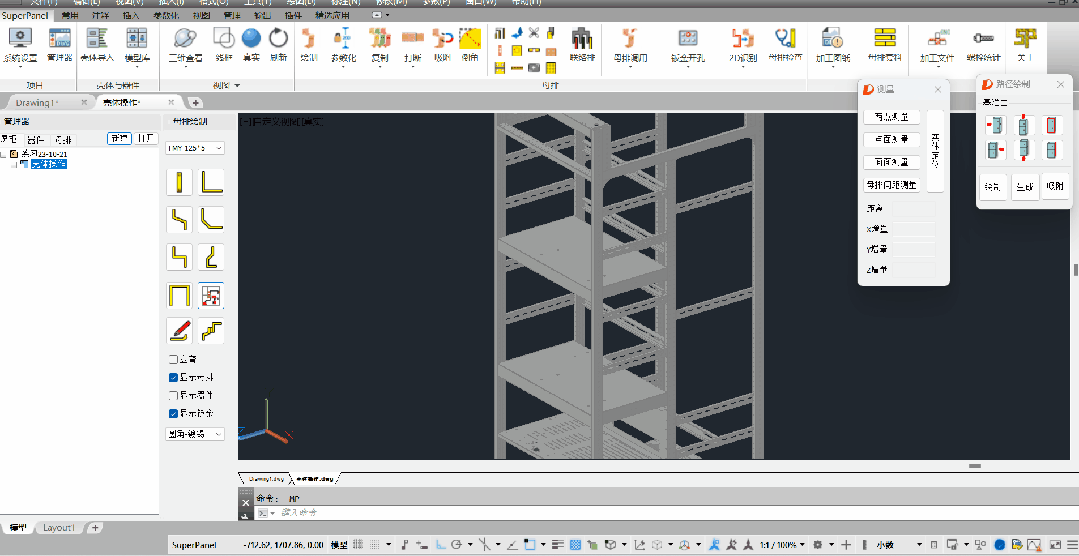Choose the L-shaped busbar shape
1079x556 pixels.
pyautogui.click(x=211, y=182)
